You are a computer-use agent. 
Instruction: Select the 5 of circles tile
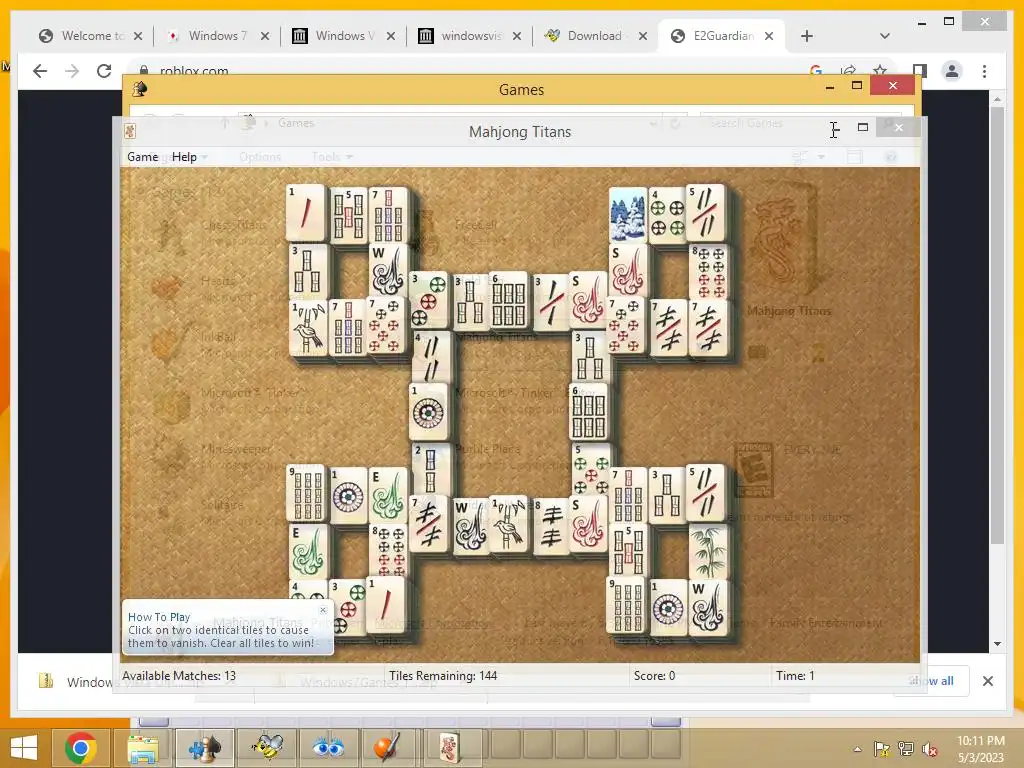tap(590, 469)
